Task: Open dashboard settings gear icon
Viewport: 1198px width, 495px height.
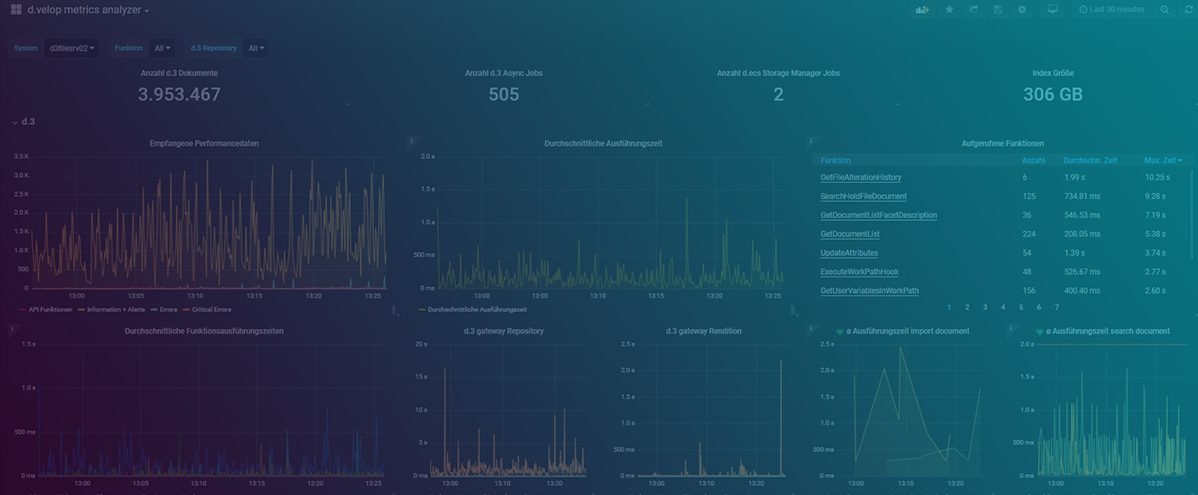Action: click(1022, 10)
